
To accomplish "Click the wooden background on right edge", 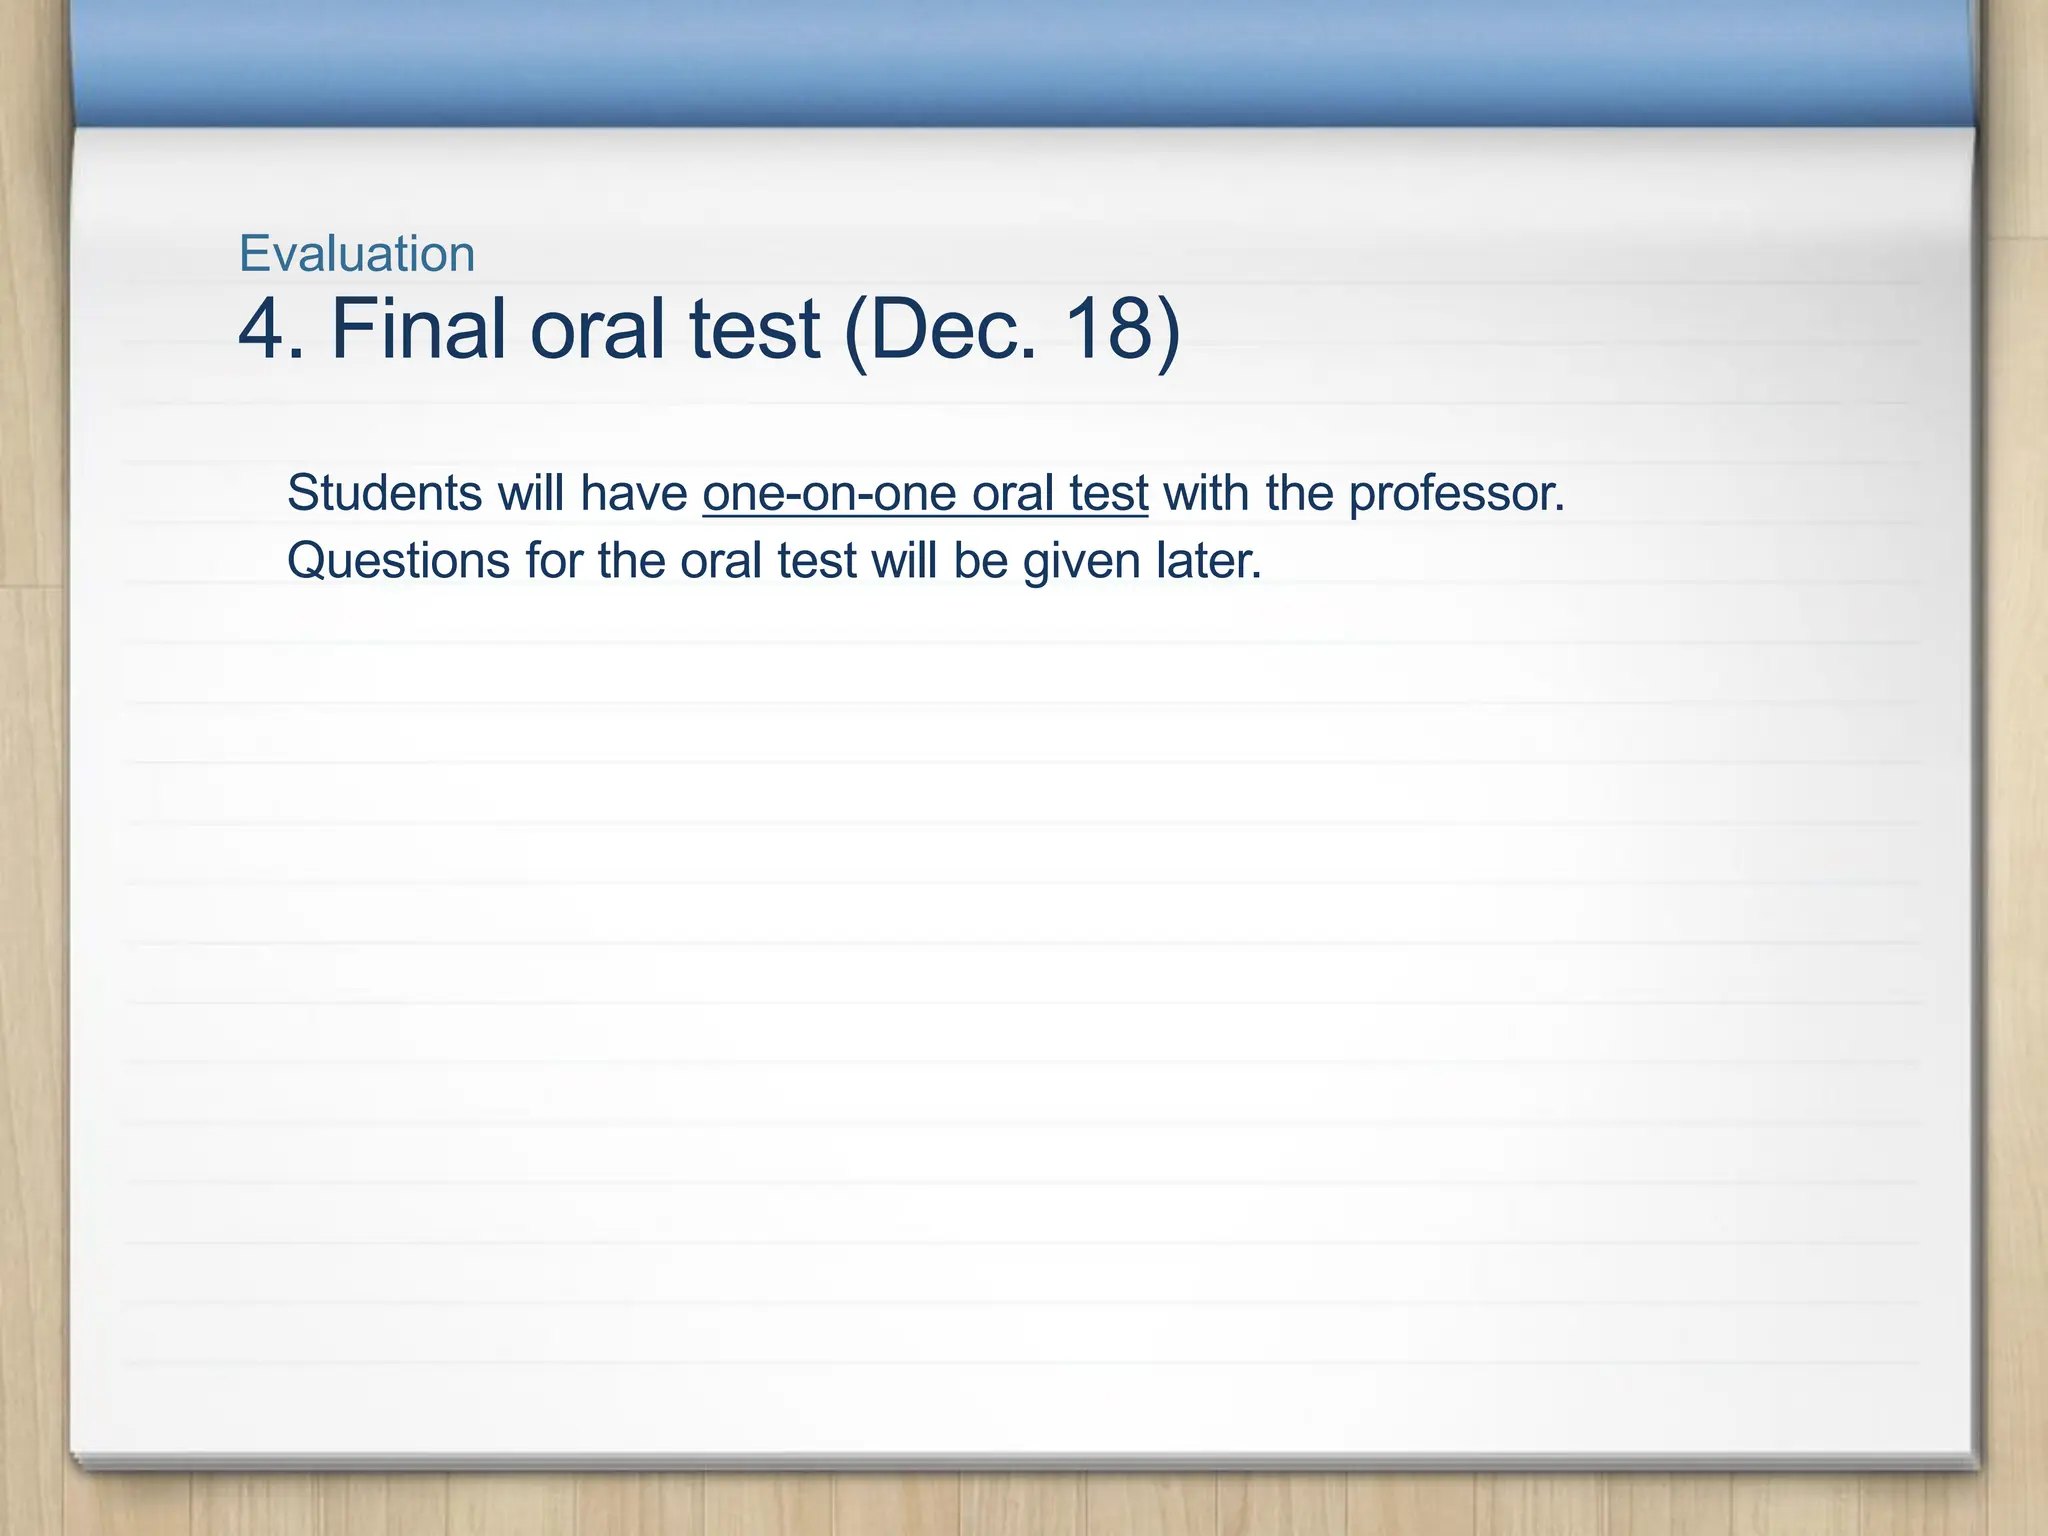I will [2018, 800].
